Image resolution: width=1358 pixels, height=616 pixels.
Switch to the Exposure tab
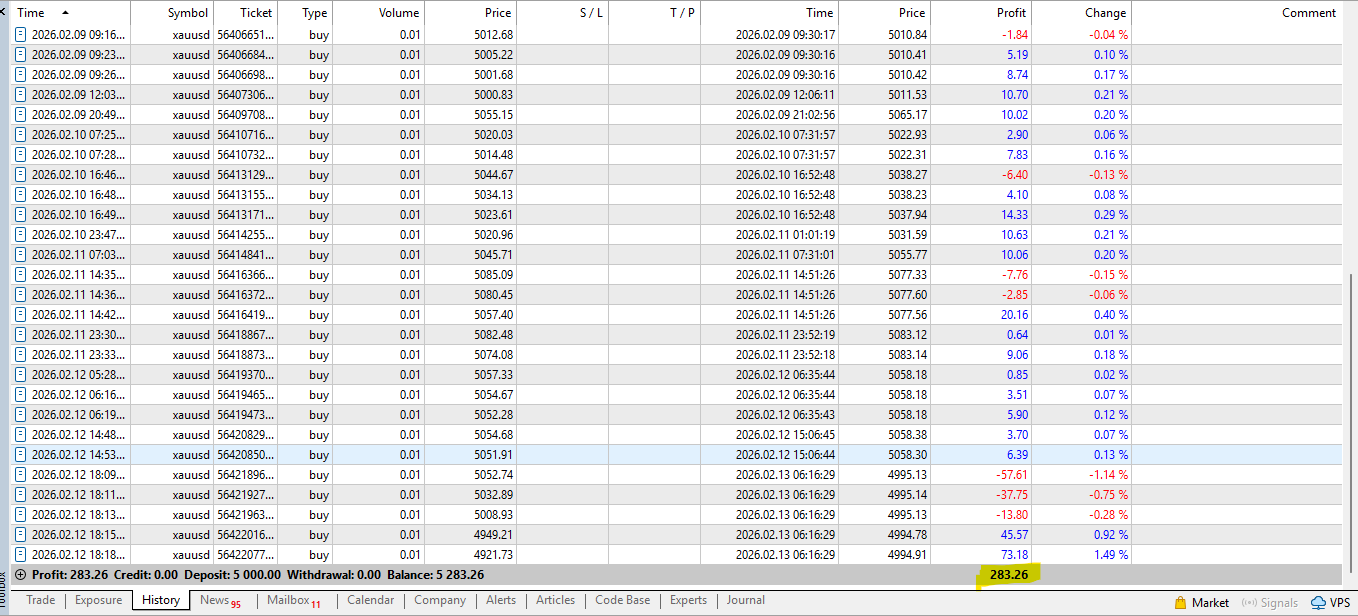(98, 600)
